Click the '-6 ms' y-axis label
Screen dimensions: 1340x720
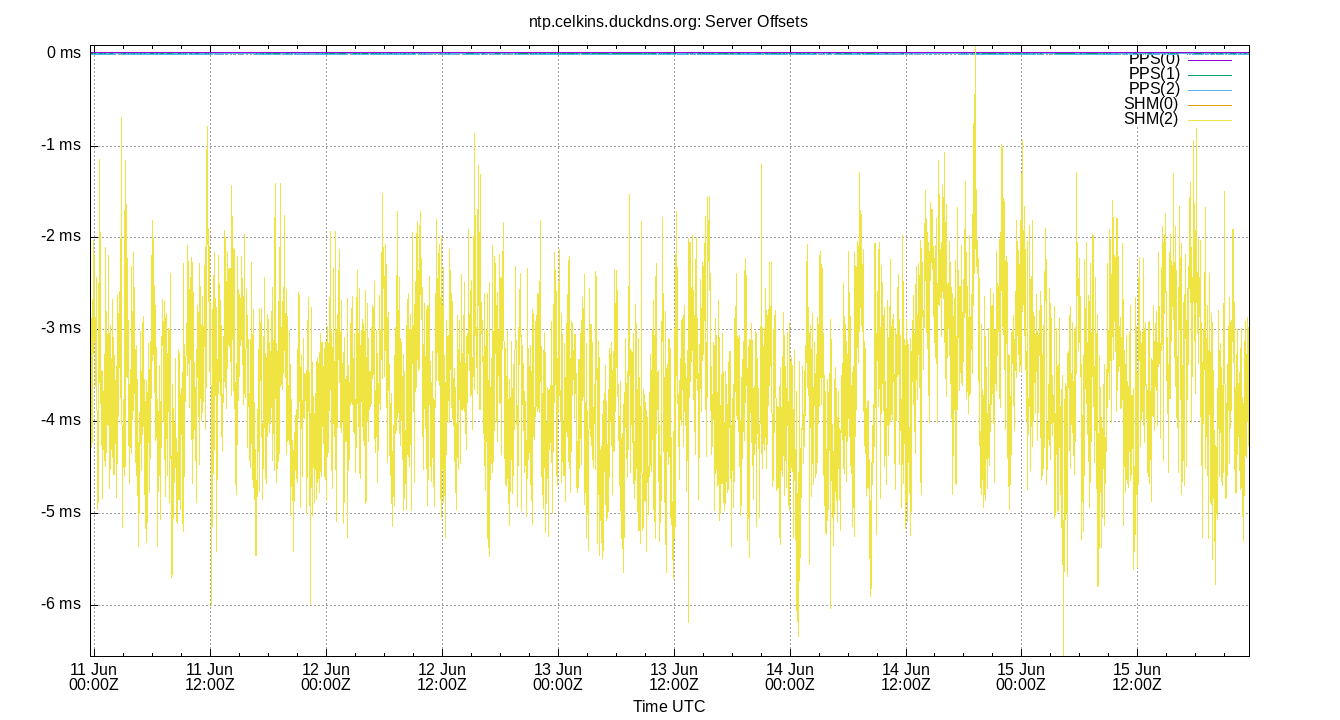click(x=61, y=604)
